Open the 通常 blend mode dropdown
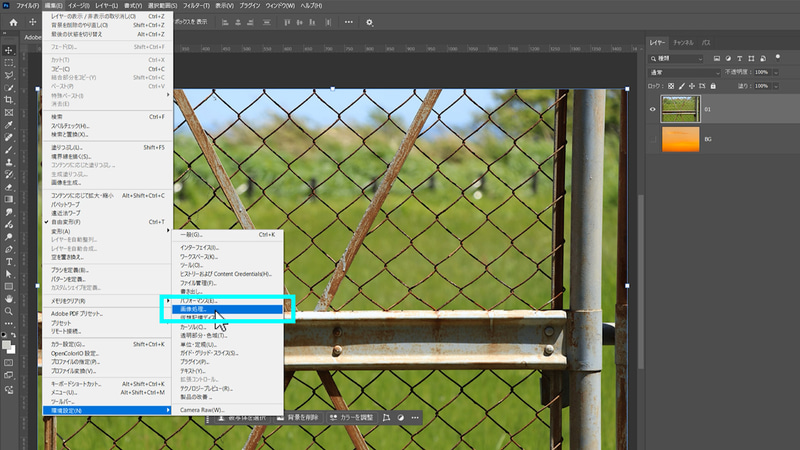Viewport: 800px width, 450px height. pos(684,72)
